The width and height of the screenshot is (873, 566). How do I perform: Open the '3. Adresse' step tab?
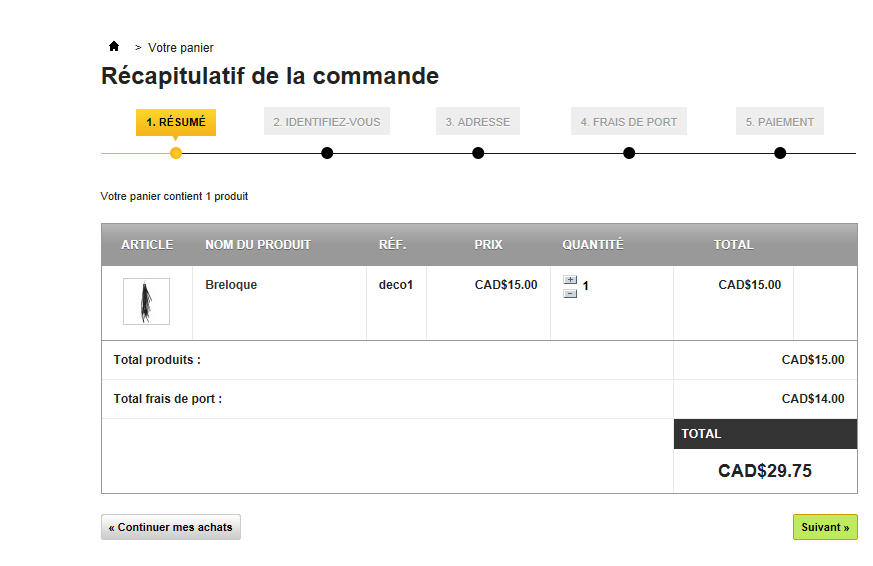pos(478,122)
